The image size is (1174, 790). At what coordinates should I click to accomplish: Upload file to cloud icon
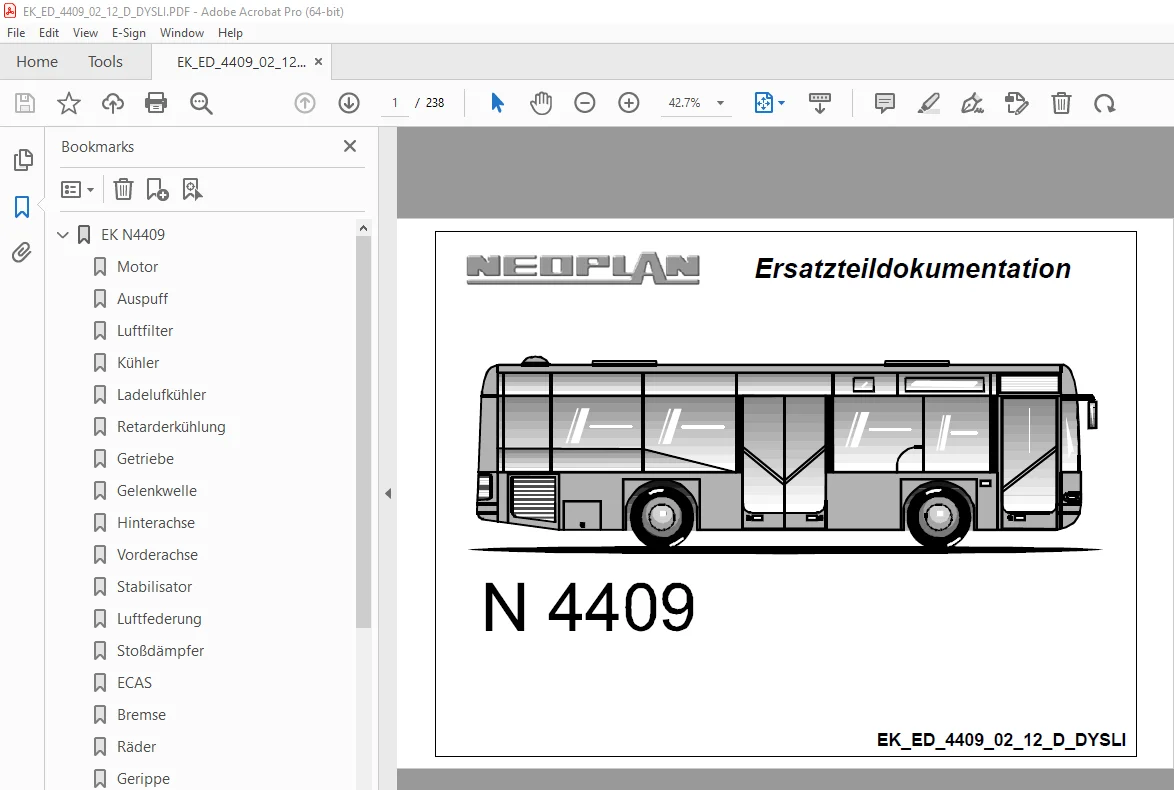coord(113,103)
